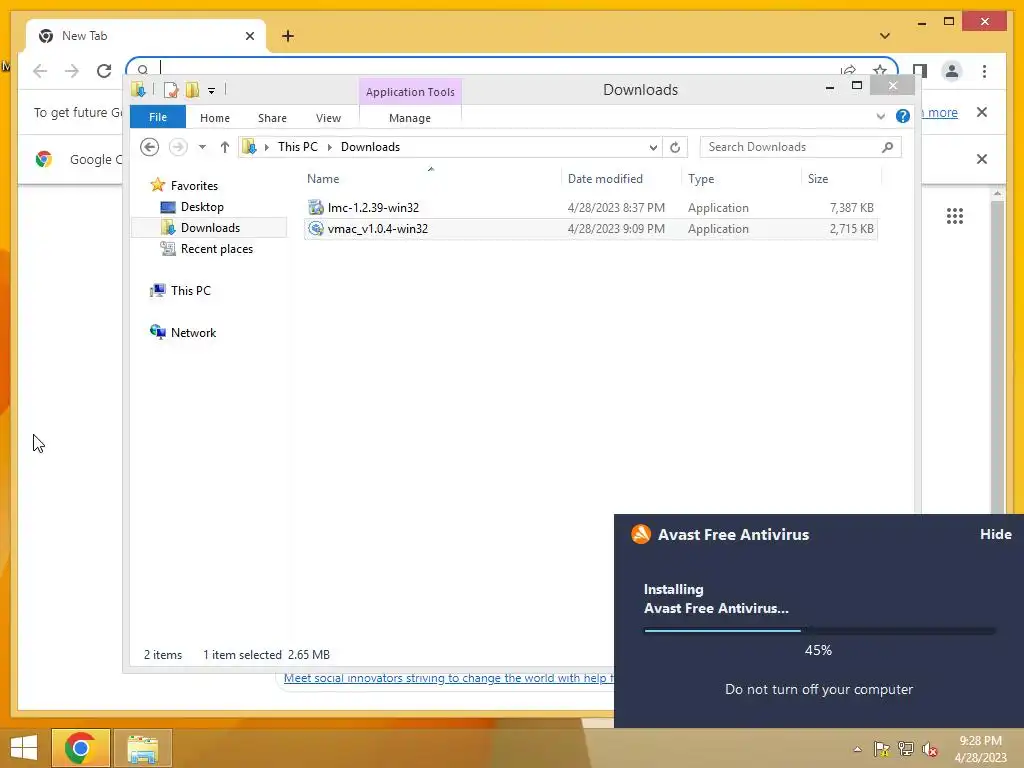Open the Manage ribbon tab

click(x=410, y=118)
